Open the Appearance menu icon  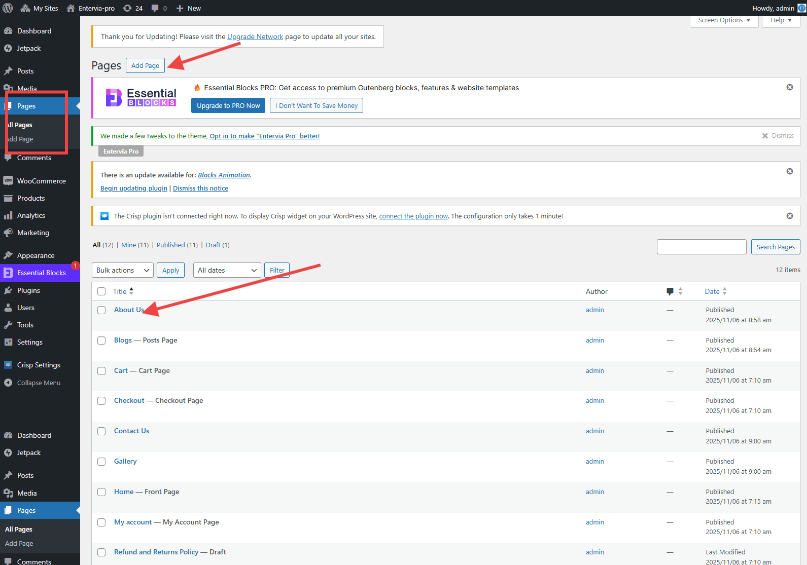click(x=8, y=256)
